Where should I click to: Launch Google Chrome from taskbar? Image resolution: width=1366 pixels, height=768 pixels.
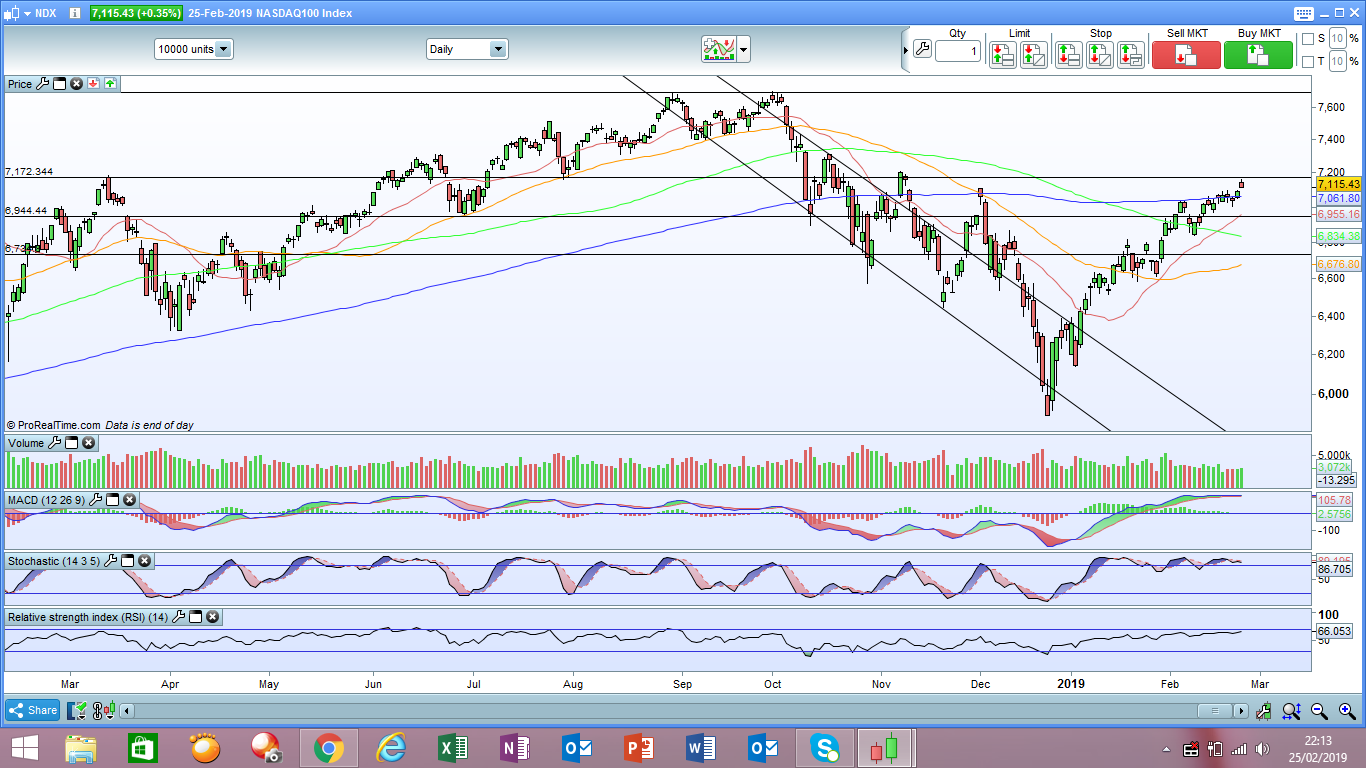tap(328, 748)
